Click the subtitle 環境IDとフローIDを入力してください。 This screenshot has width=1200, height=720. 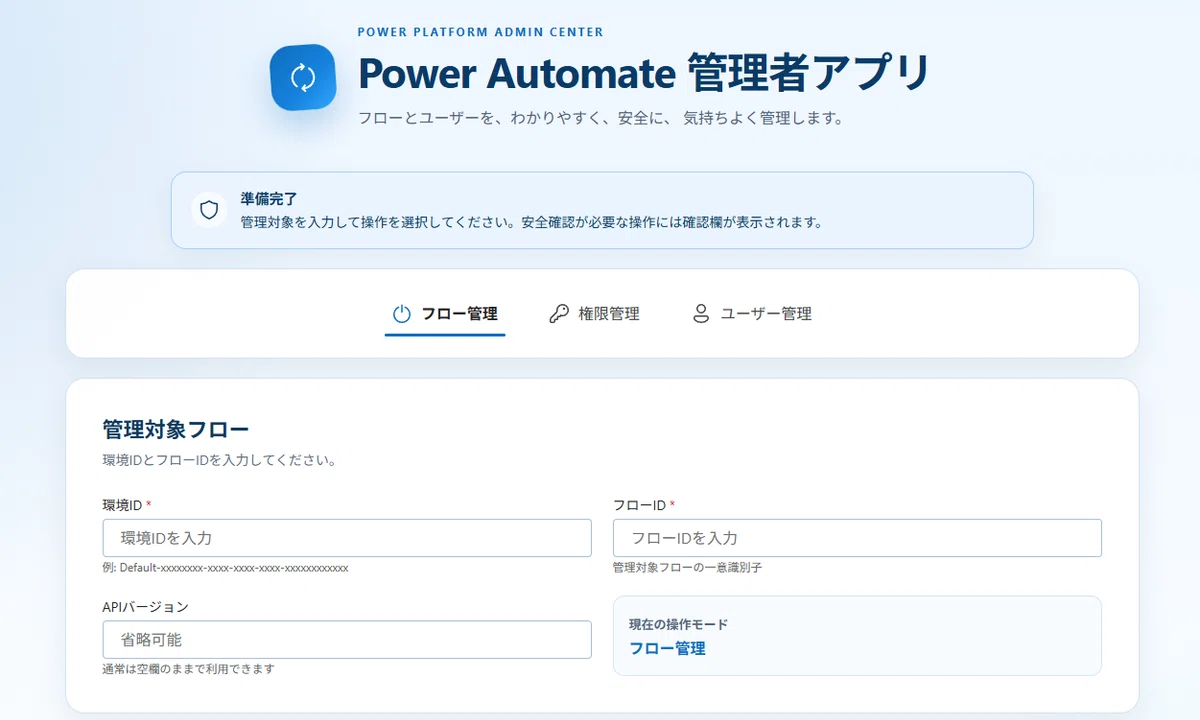(x=219, y=461)
